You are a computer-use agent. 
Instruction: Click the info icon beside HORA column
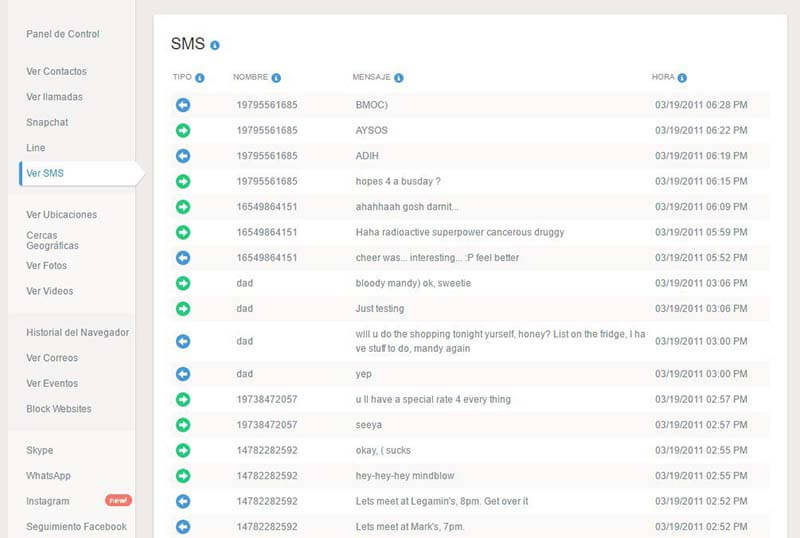682,78
